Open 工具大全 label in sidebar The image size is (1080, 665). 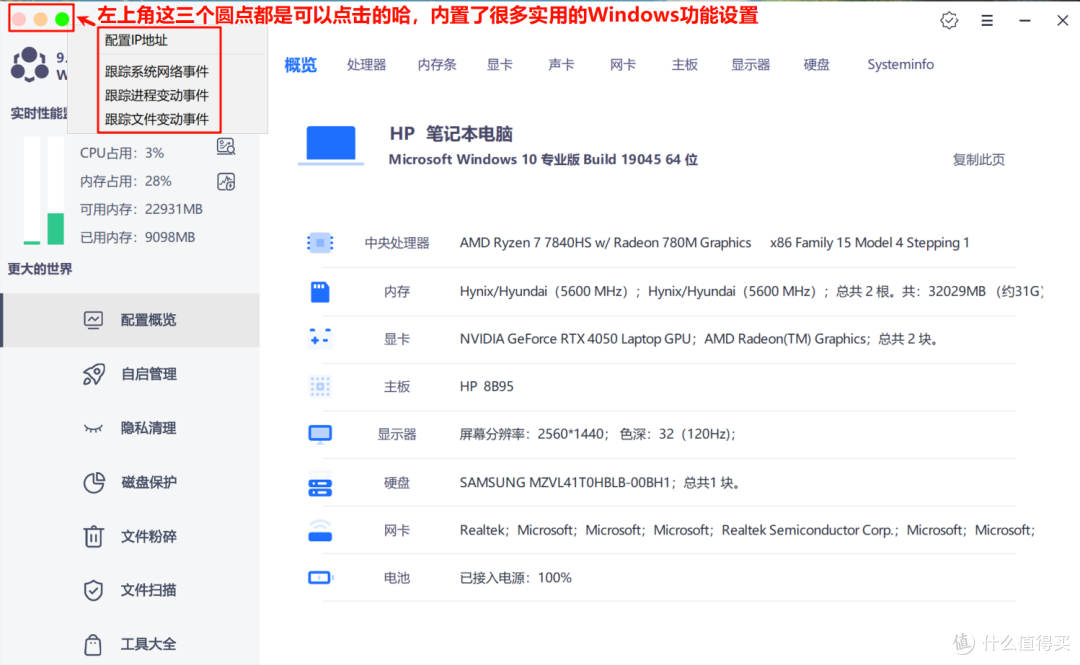coord(149,644)
